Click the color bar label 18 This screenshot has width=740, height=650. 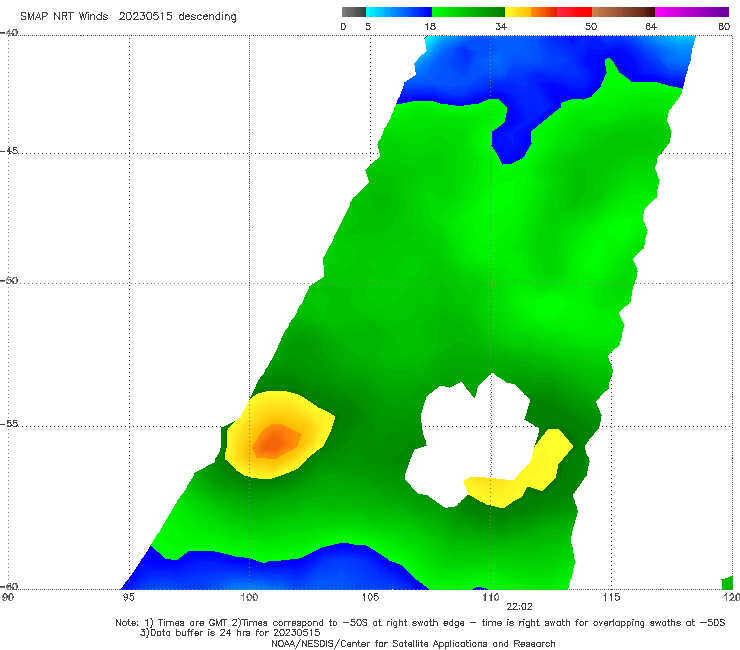[430, 27]
